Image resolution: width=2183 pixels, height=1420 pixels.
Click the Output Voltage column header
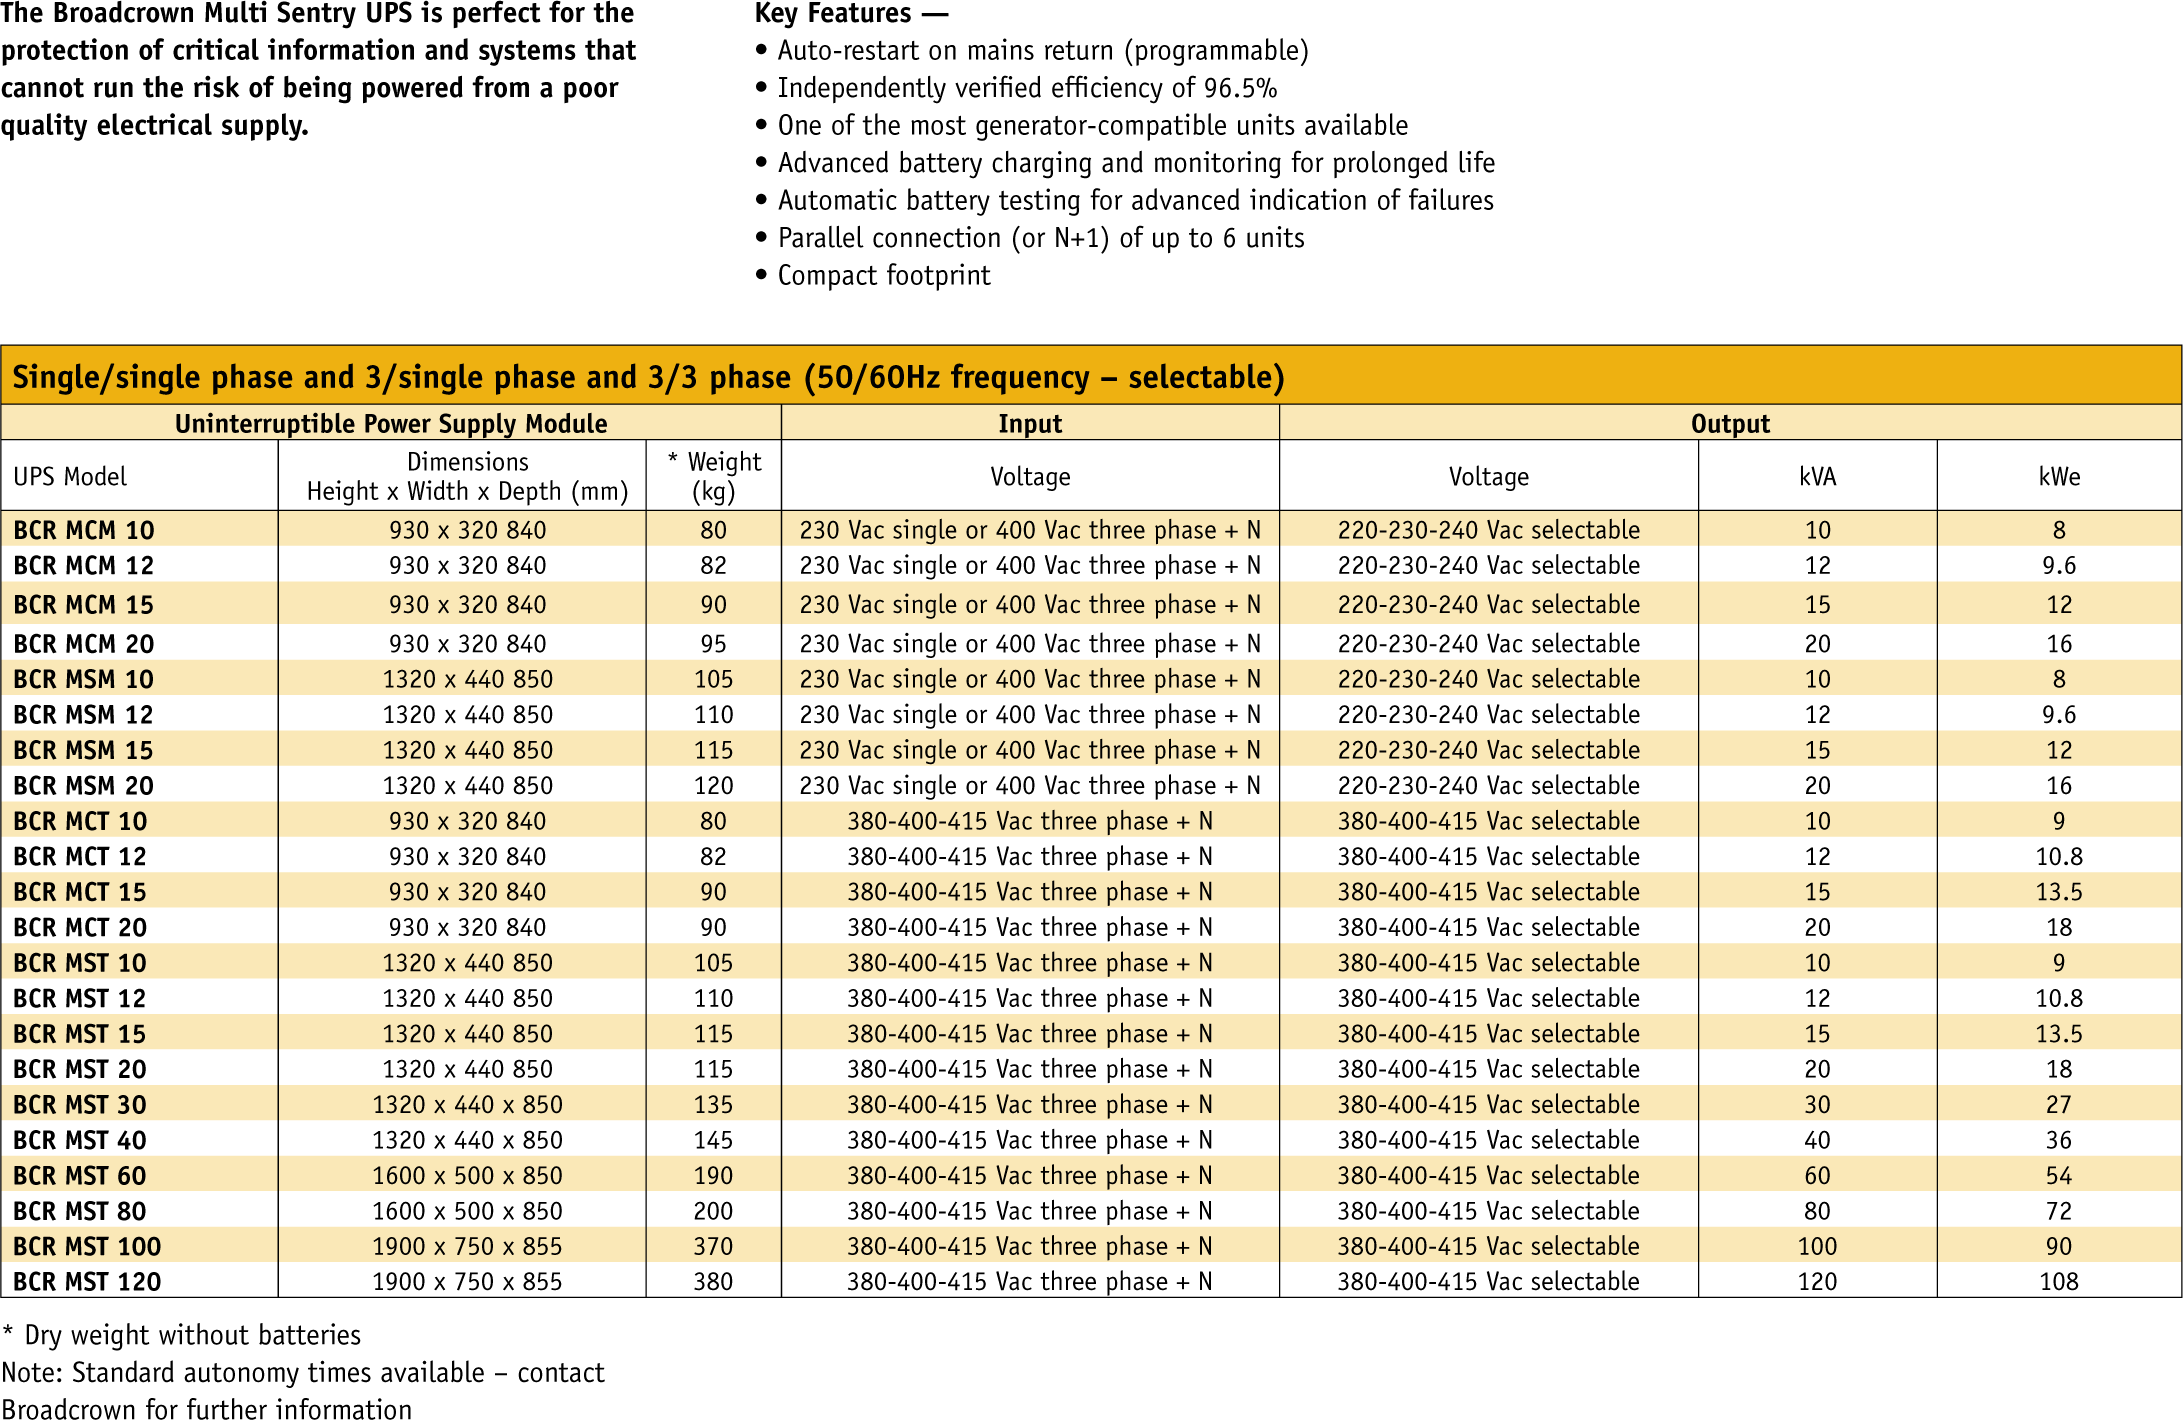[x=1489, y=477]
